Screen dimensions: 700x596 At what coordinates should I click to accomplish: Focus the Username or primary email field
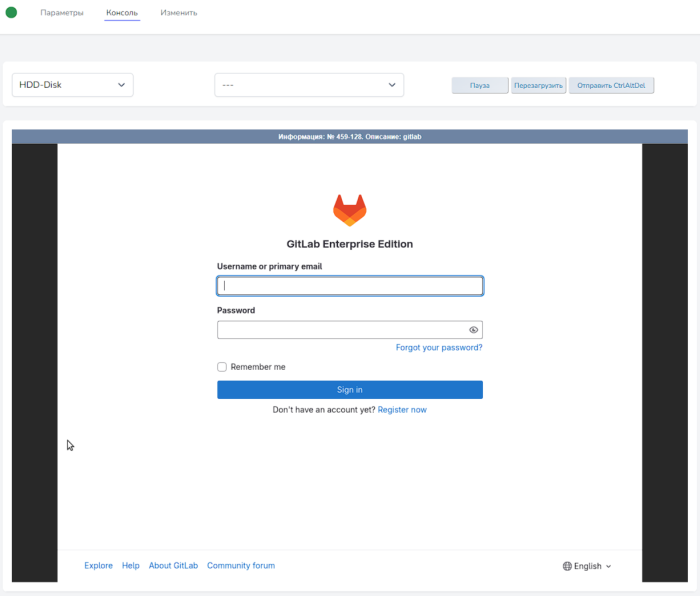[x=349, y=286]
